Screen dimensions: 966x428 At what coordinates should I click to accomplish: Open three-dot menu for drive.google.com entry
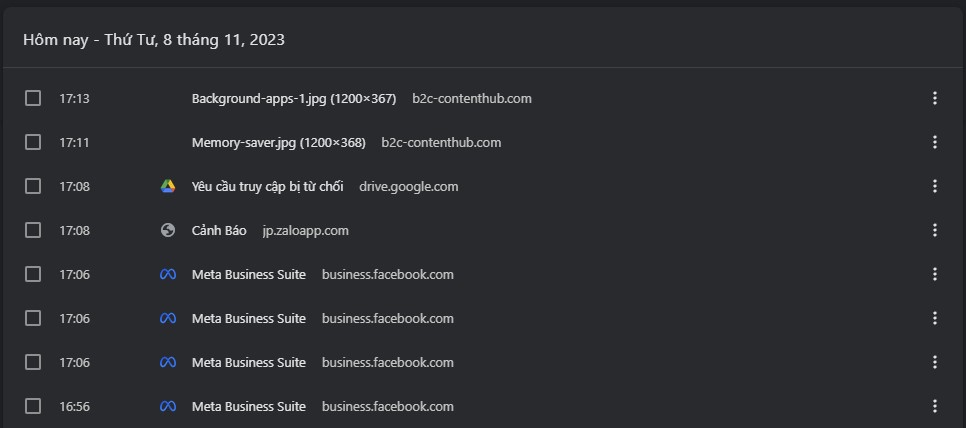tap(935, 186)
